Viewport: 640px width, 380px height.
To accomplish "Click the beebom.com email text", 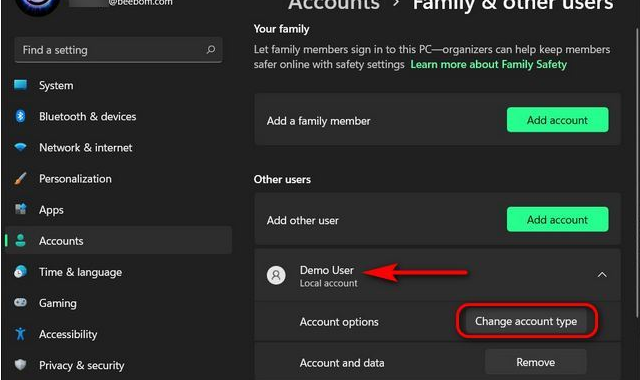I will [140, 3].
